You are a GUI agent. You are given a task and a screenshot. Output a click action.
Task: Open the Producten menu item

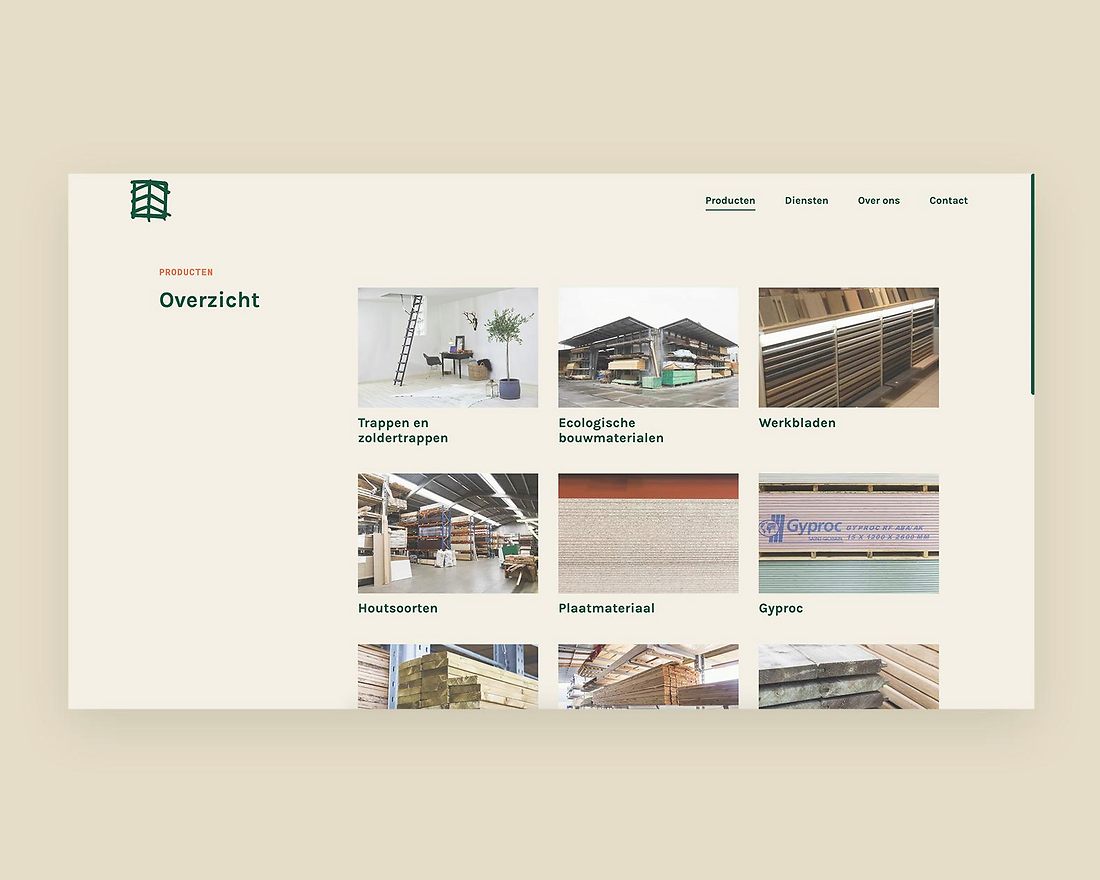pyautogui.click(x=730, y=201)
